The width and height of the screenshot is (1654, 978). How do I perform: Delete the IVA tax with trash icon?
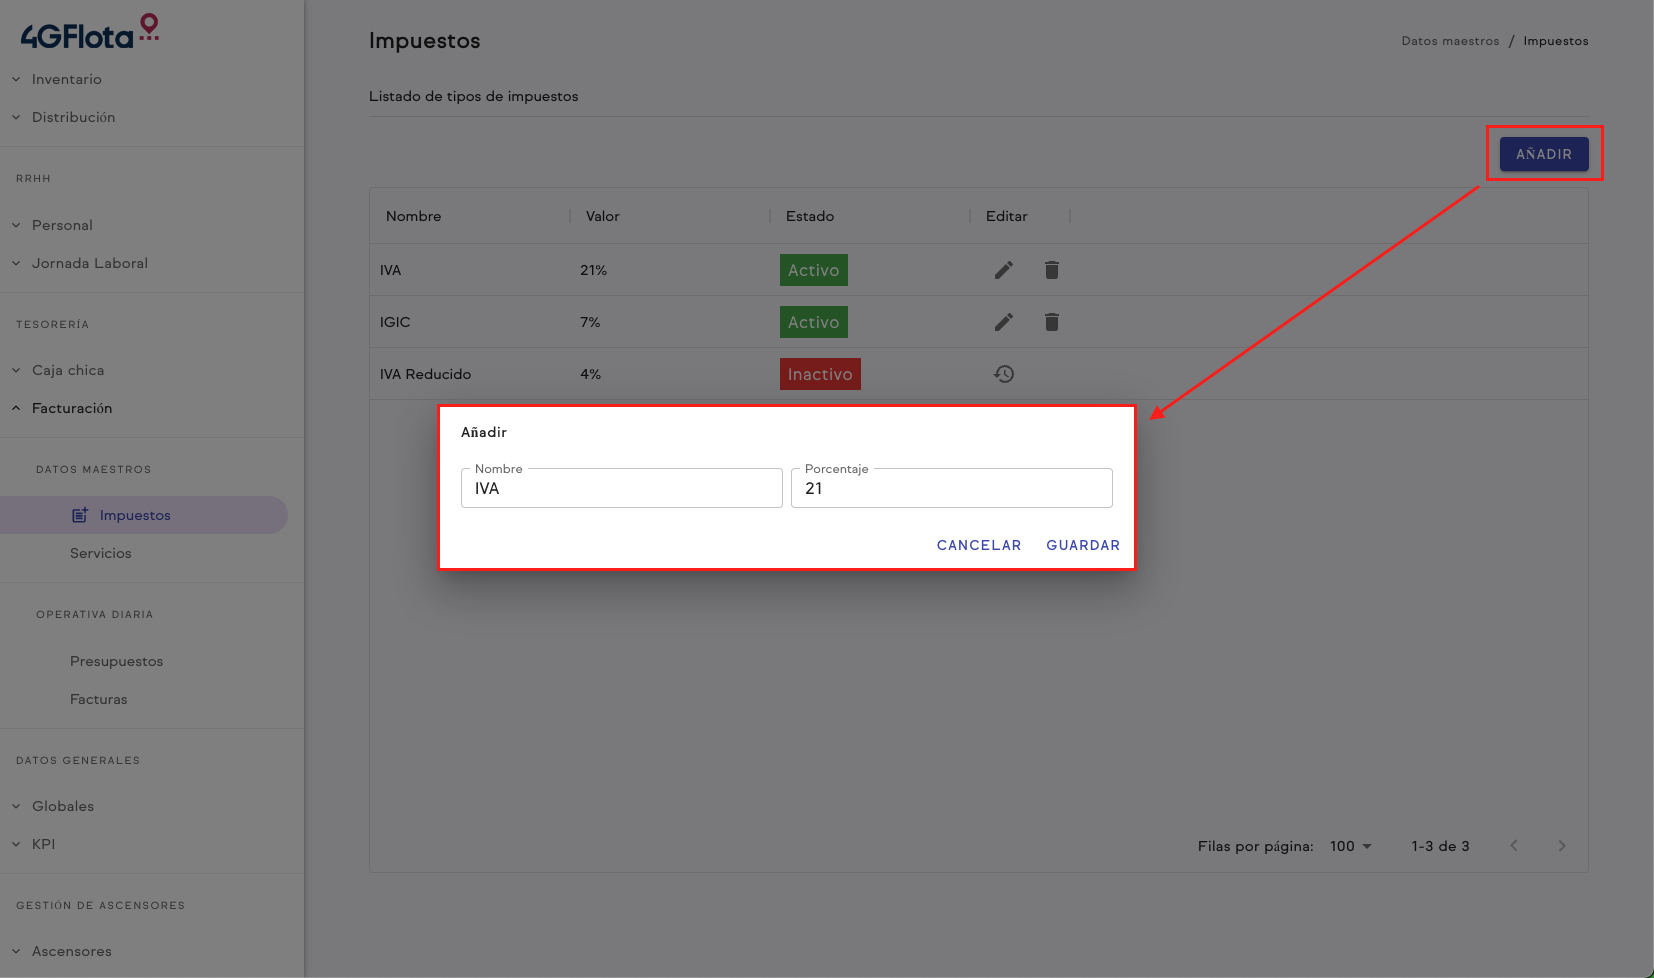coord(1051,270)
